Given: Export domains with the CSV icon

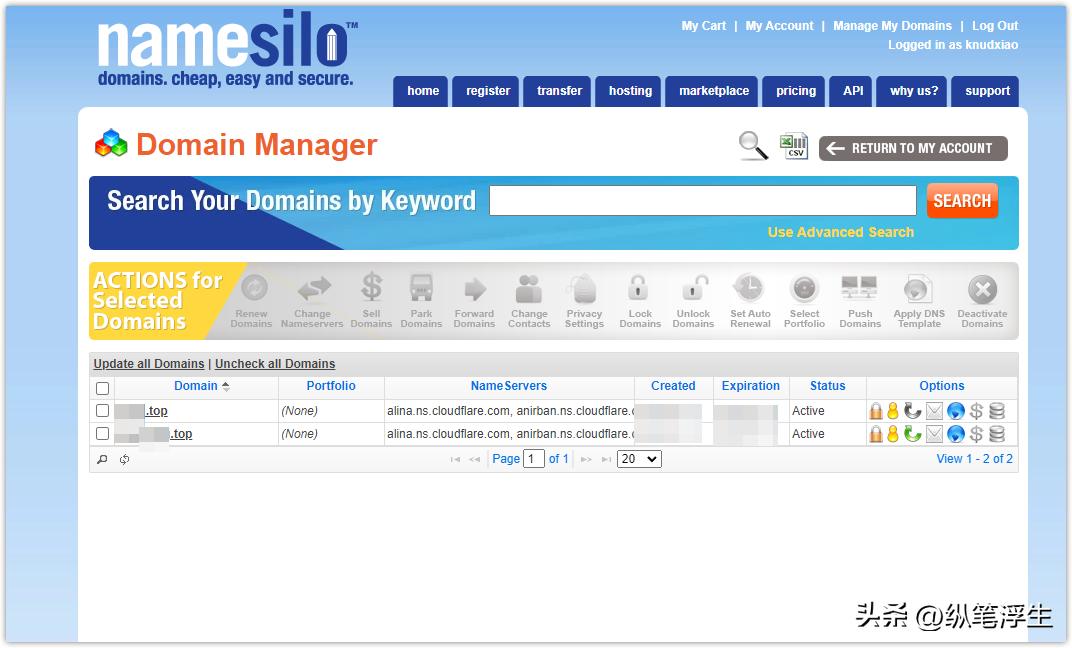Looking at the screenshot, I should click(x=794, y=146).
